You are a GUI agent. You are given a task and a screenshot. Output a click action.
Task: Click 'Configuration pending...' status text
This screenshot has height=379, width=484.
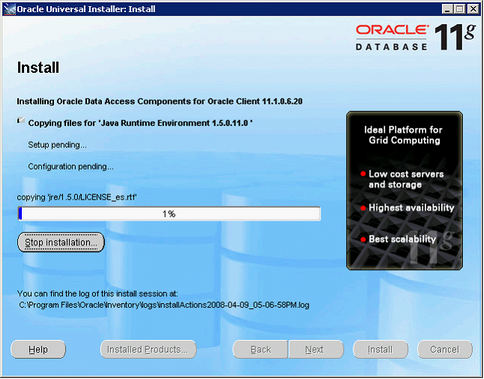coord(71,166)
